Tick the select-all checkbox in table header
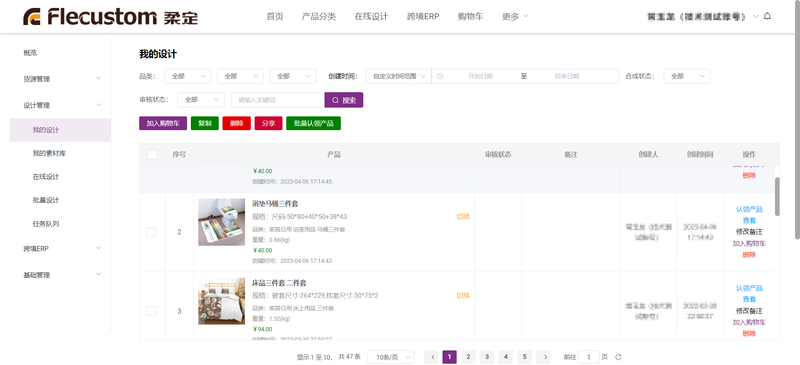 point(152,154)
